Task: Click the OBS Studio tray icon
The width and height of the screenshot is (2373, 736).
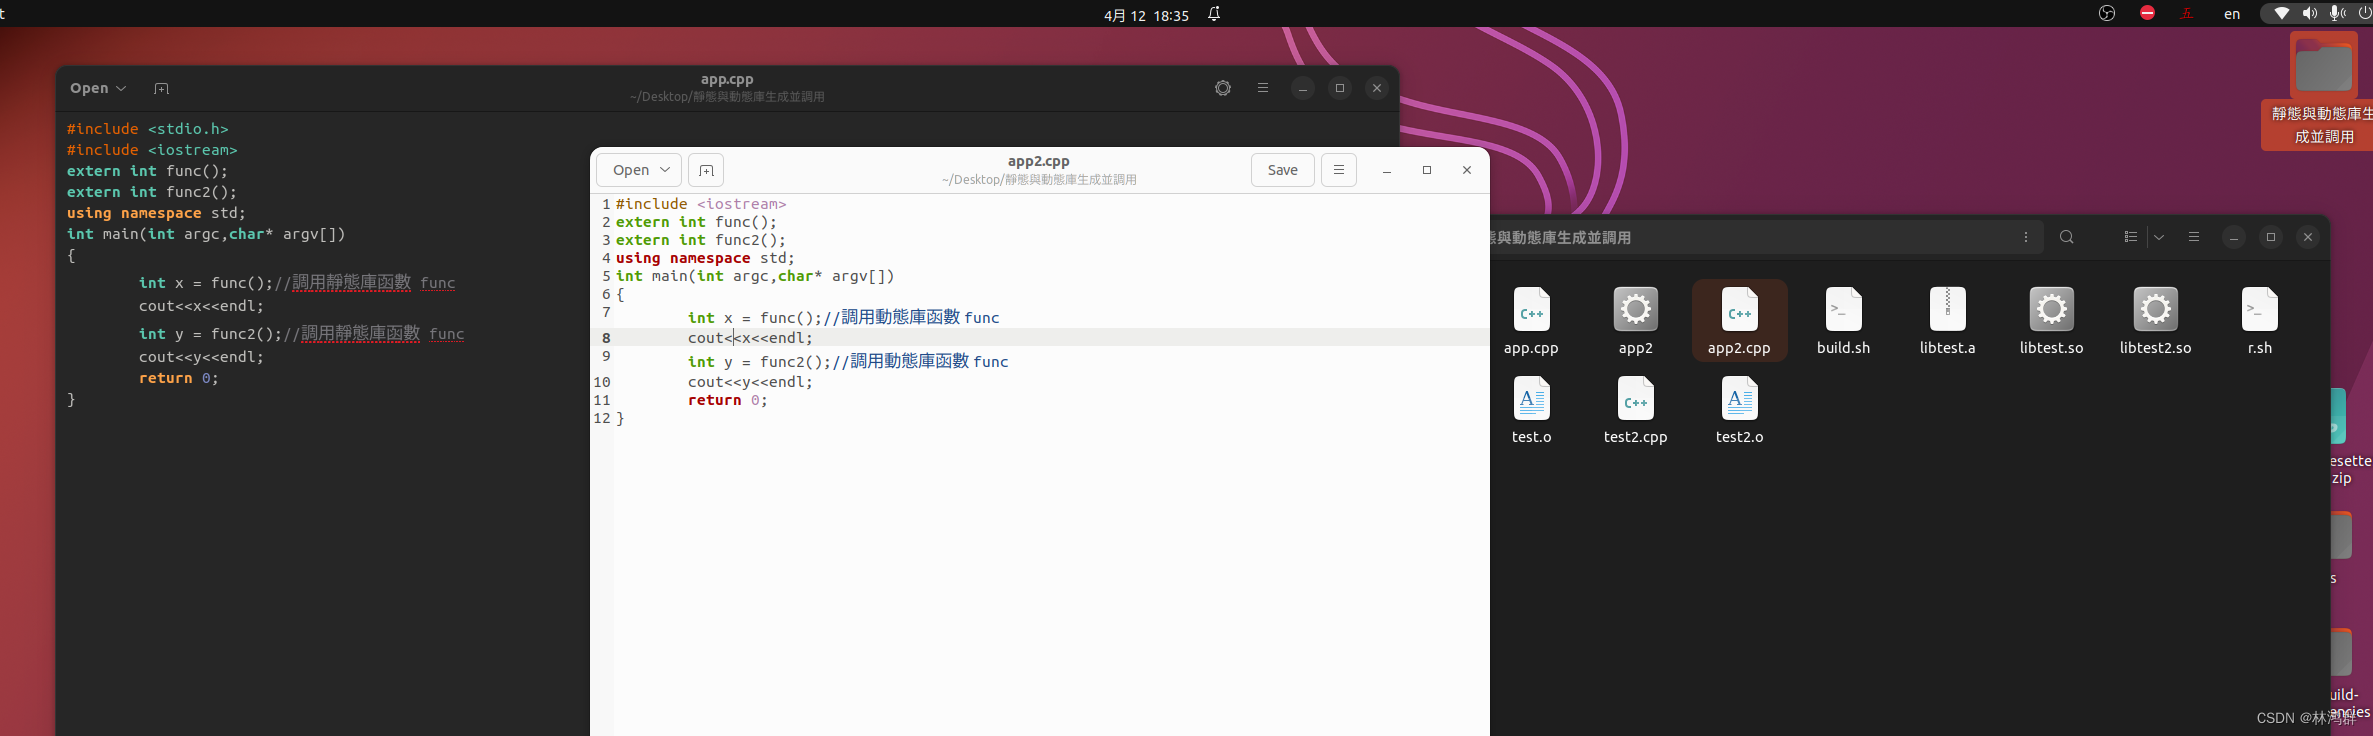Action: tap(2107, 13)
